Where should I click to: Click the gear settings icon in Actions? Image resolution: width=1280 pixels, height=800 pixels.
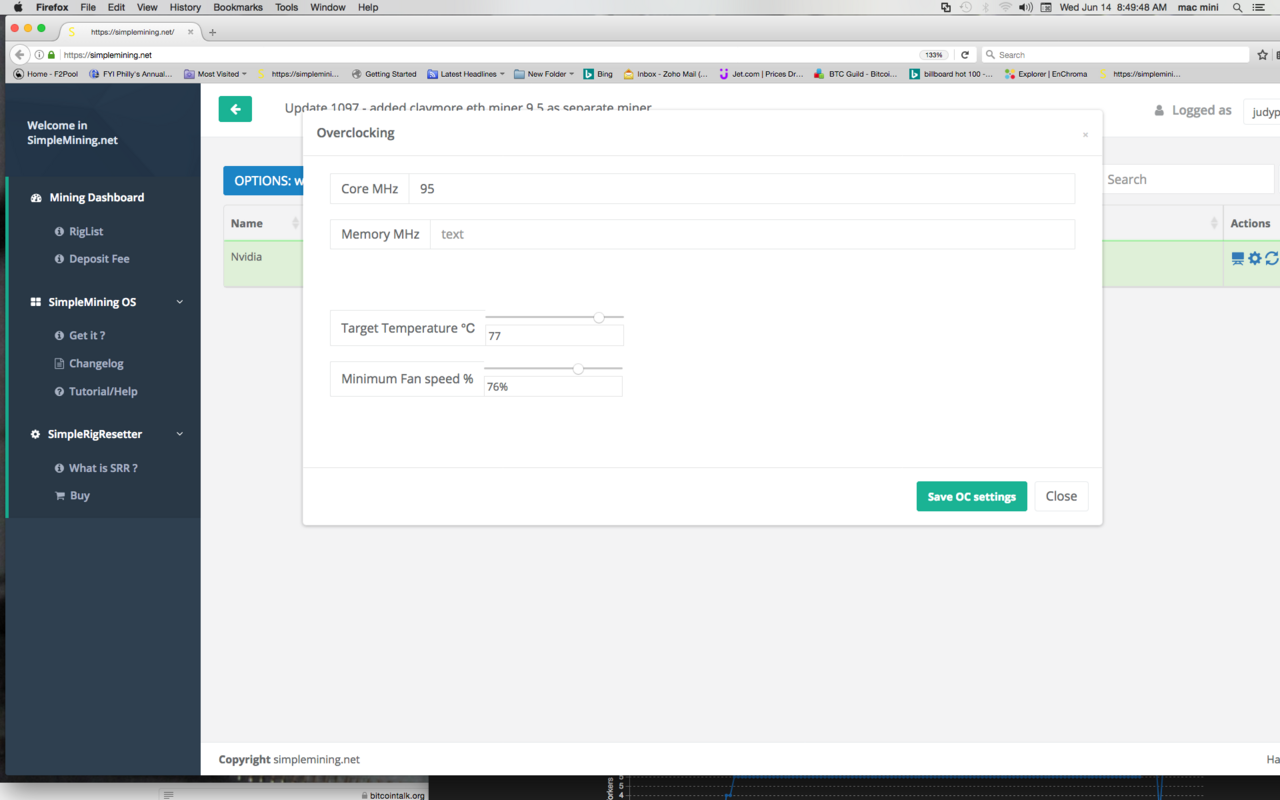[1255, 258]
